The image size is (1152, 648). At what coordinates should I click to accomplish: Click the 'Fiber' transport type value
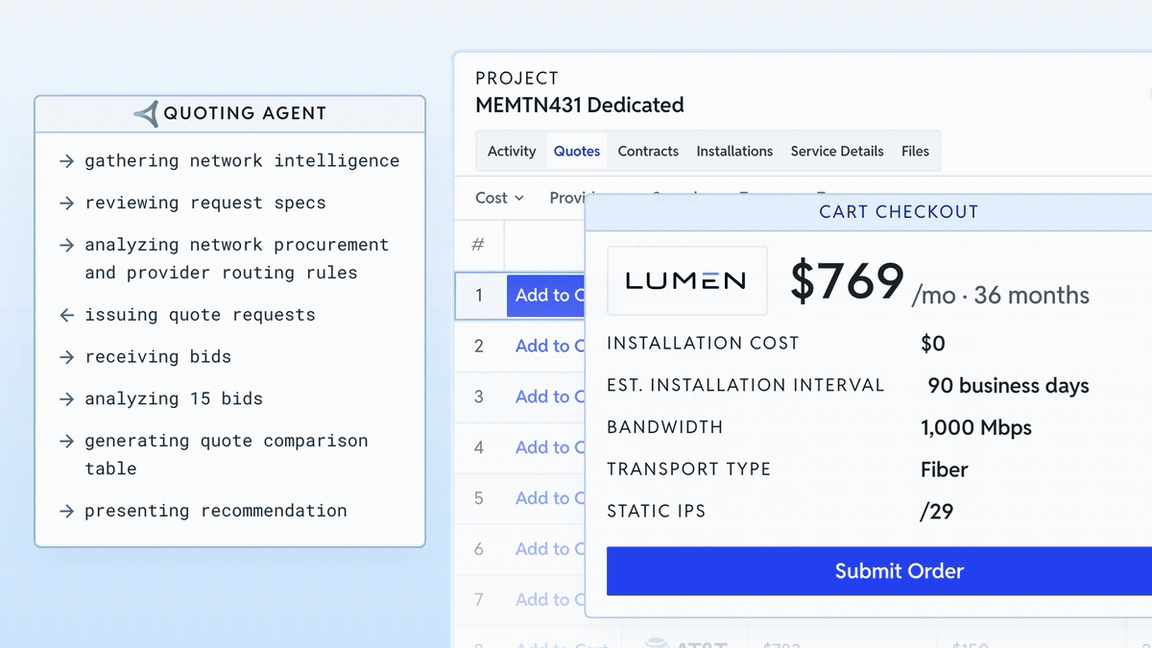point(944,469)
